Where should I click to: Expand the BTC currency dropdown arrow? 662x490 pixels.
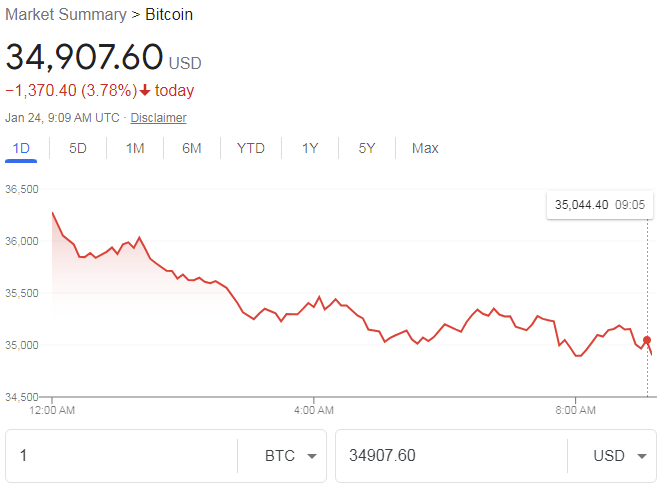point(312,456)
